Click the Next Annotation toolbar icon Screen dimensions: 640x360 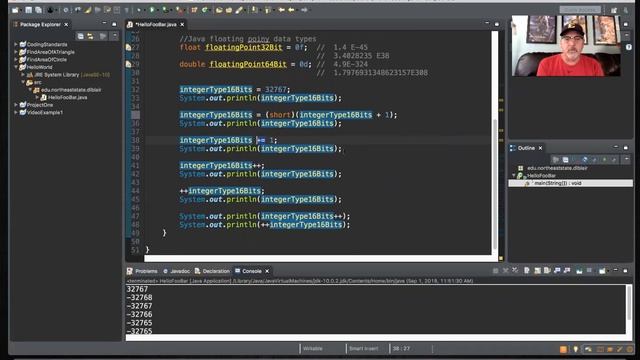coord(255,10)
